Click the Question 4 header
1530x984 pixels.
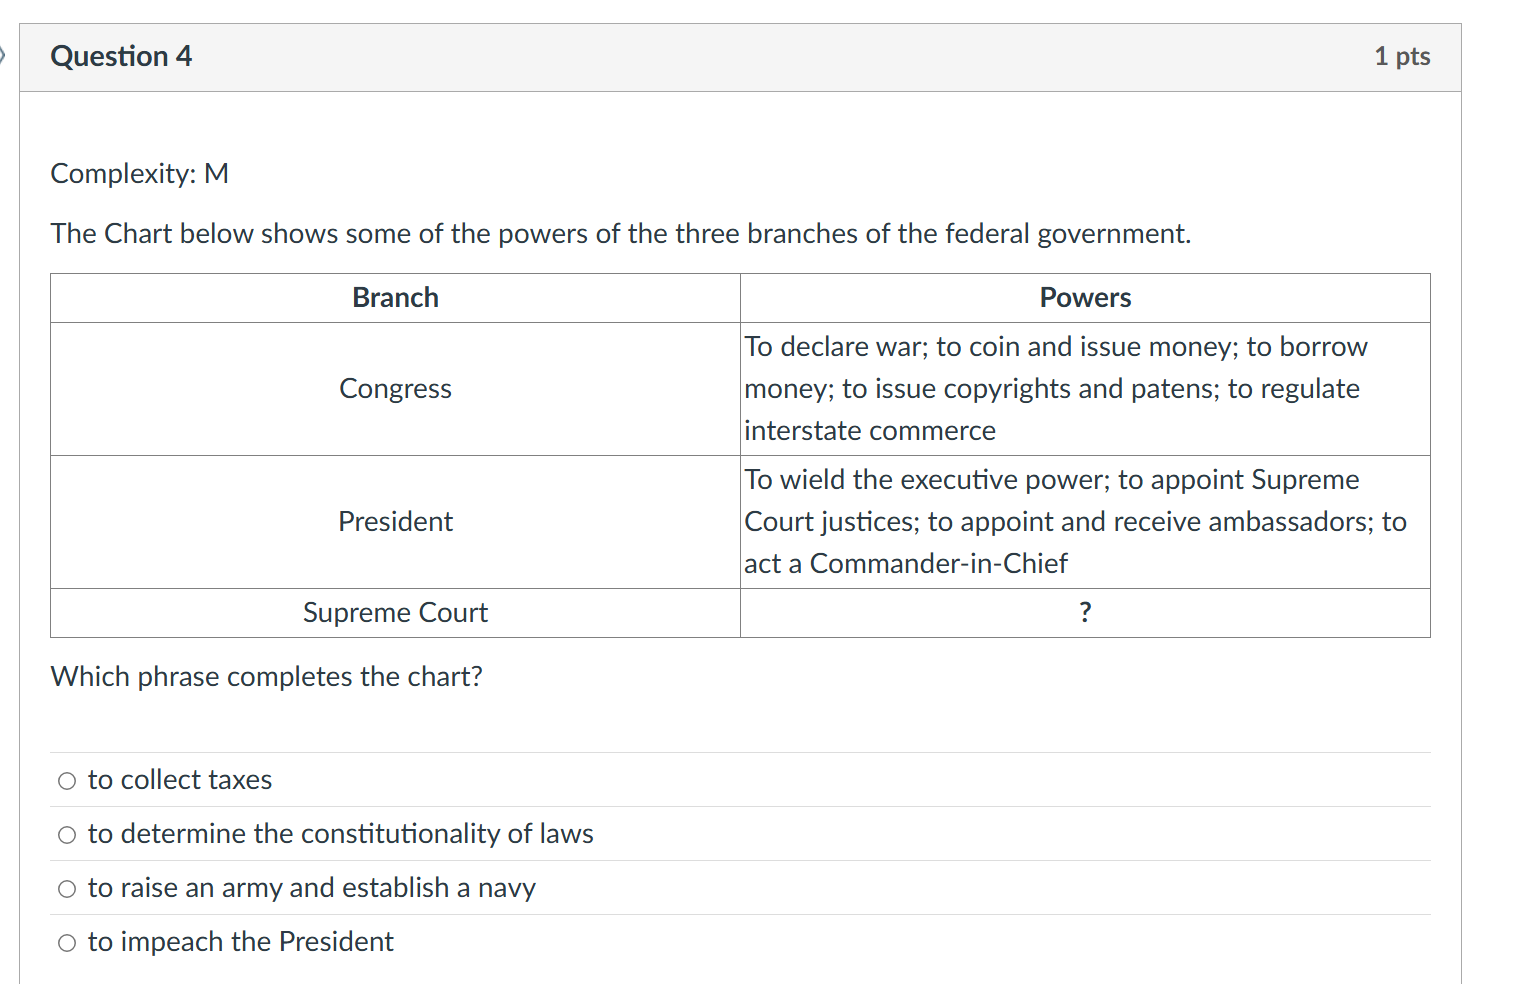121,56
